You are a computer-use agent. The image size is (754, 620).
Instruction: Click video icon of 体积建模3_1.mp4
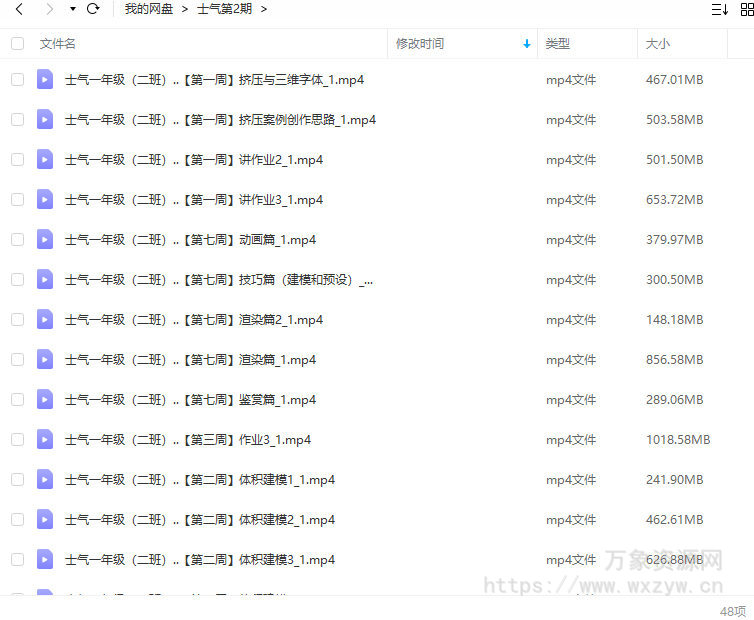[x=45, y=559]
